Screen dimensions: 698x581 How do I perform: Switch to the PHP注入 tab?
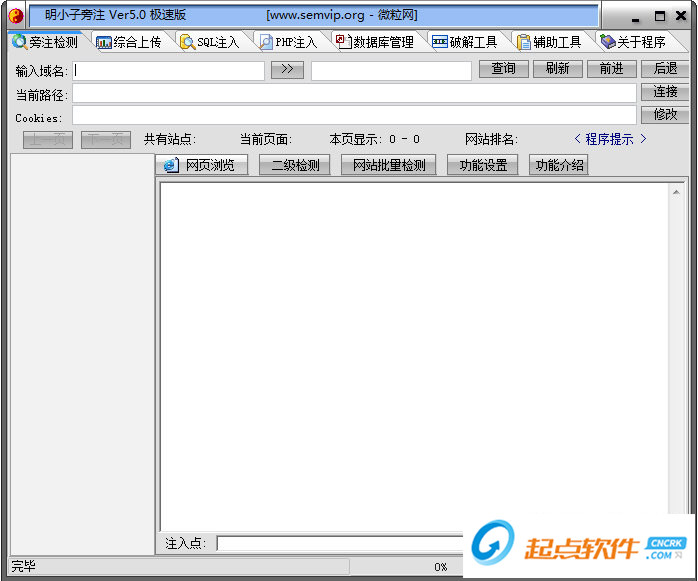[288, 42]
